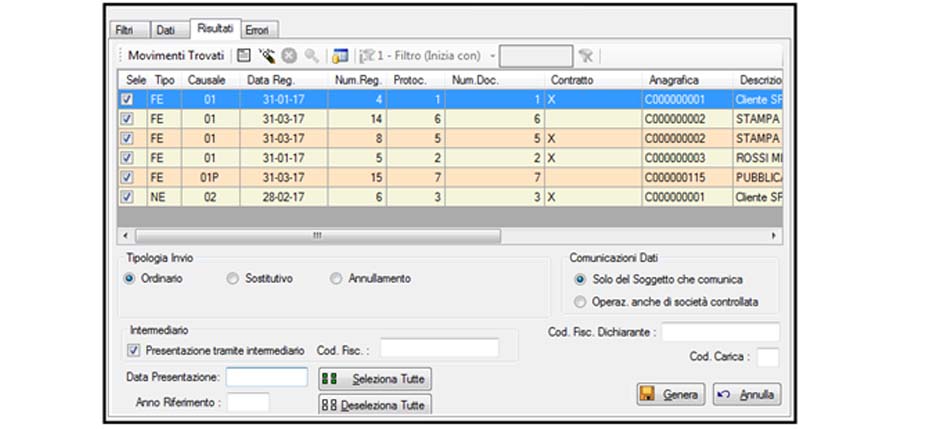Open the Risultati tab
Viewport: 928px width, 429px height.
[215, 28]
